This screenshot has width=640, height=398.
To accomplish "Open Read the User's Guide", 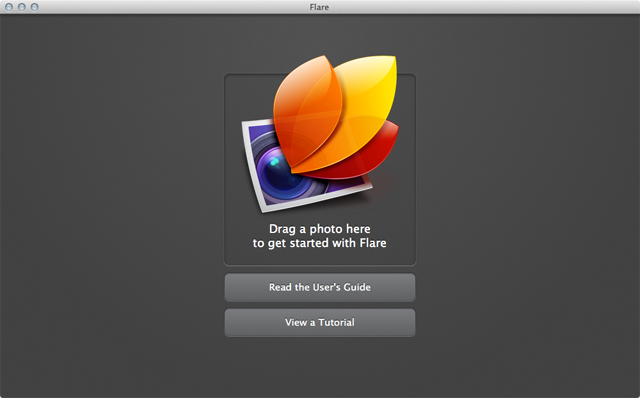I will 320,287.
